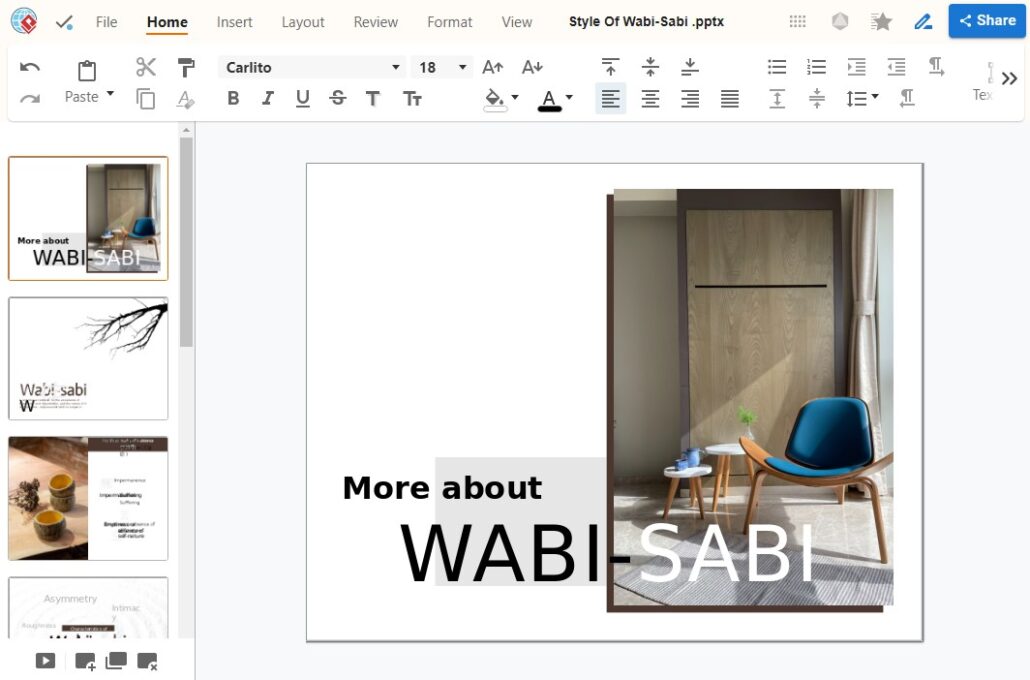Start the slideshow with the play icon

click(x=44, y=660)
